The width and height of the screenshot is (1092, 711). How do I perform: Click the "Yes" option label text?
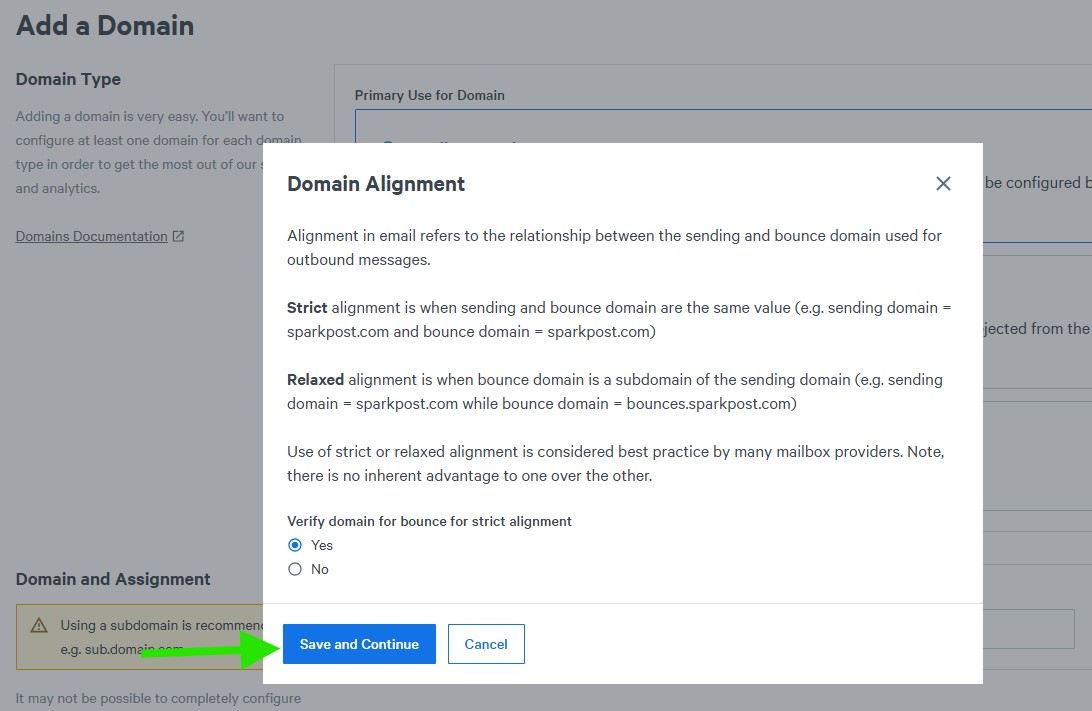(322, 545)
